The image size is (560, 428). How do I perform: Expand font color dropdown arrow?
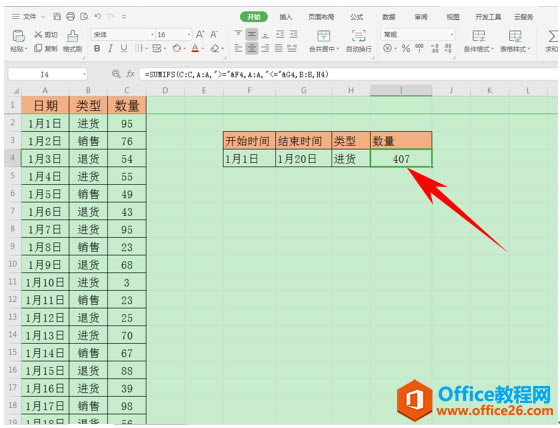[203, 49]
